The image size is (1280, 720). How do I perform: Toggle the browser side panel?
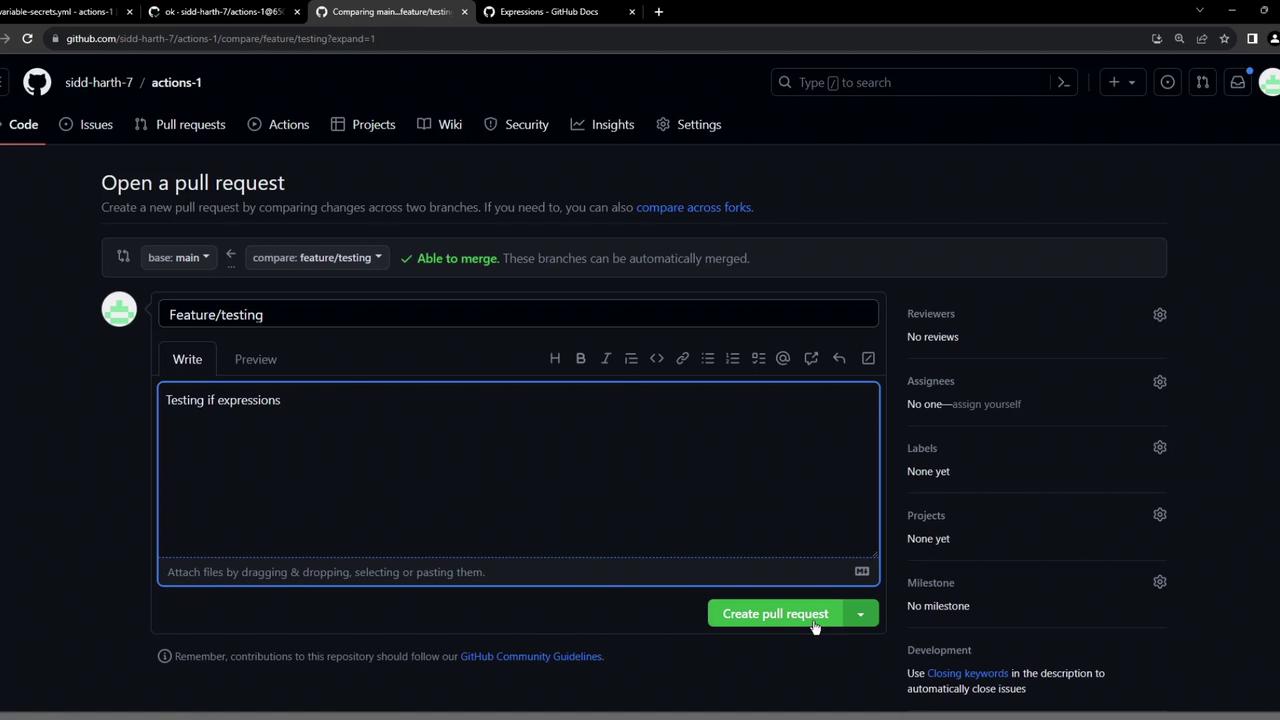coord(1252,39)
